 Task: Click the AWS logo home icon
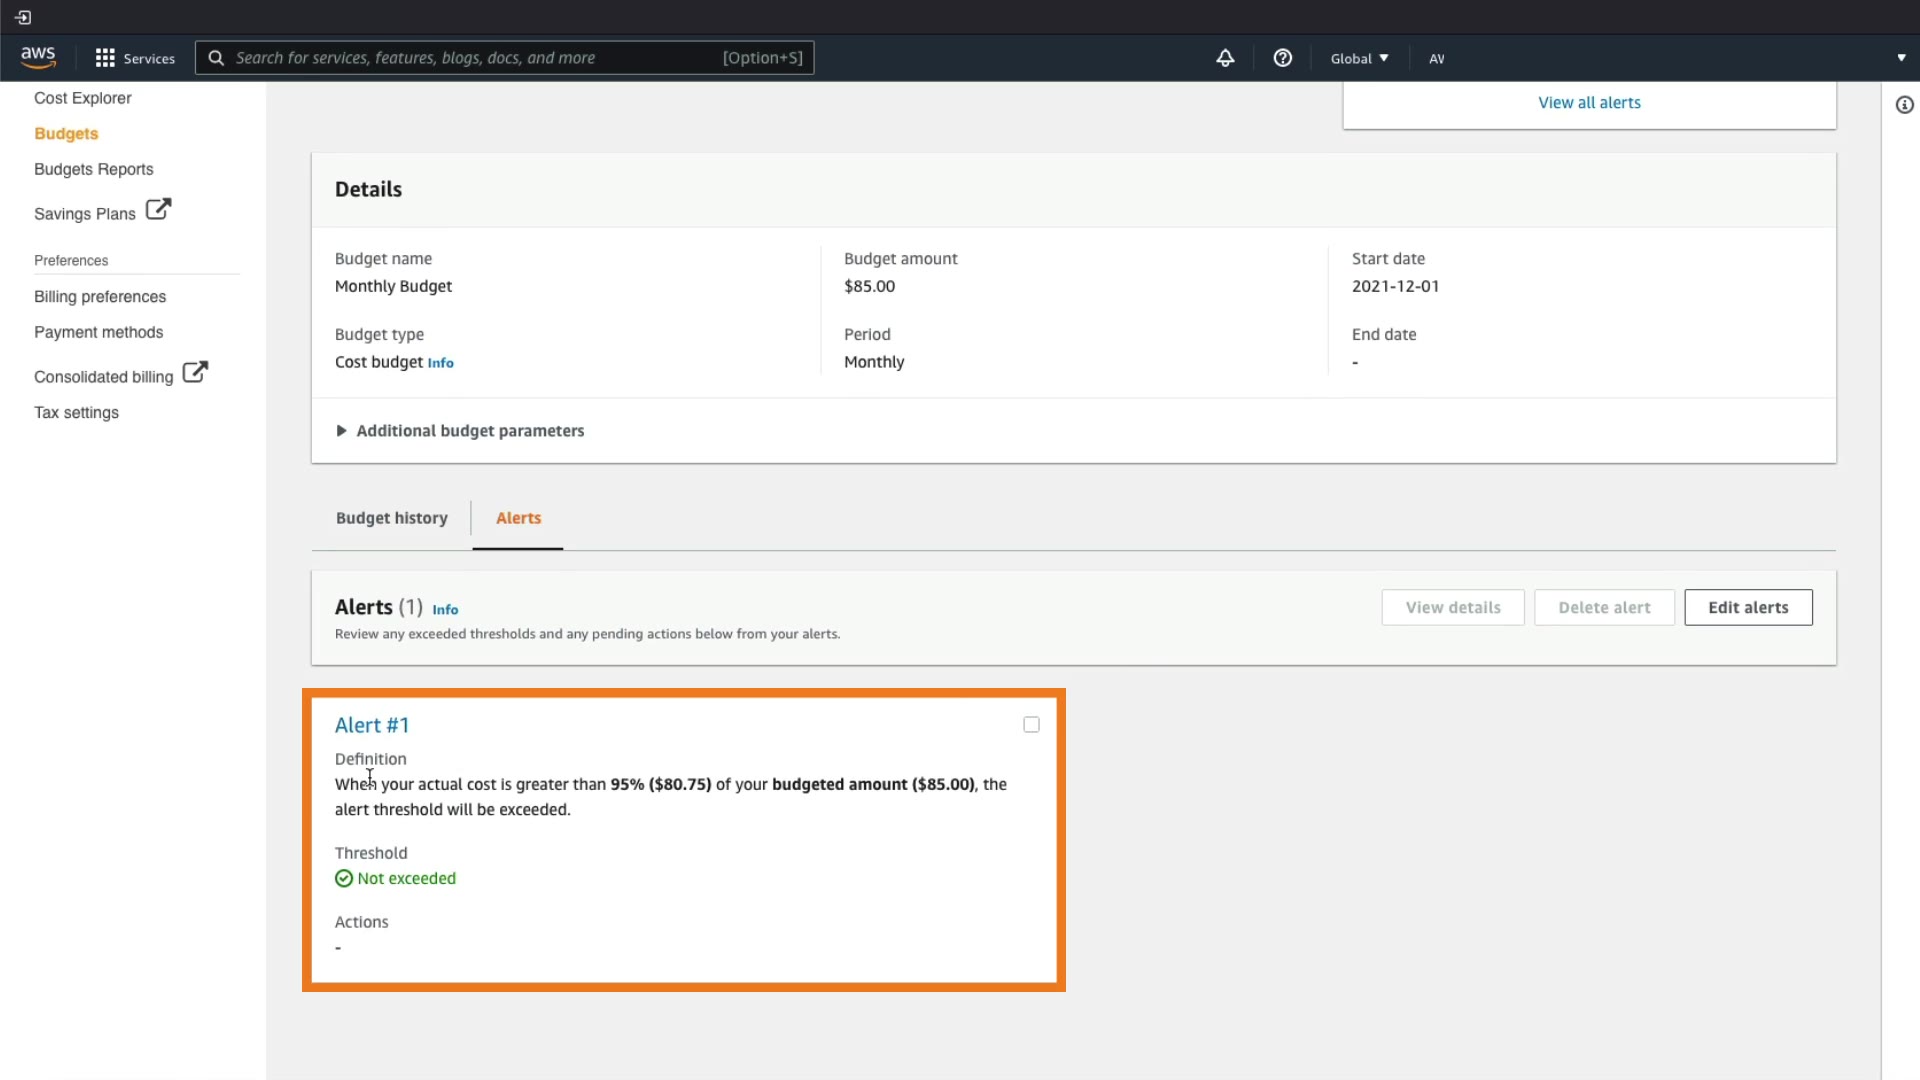38,57
